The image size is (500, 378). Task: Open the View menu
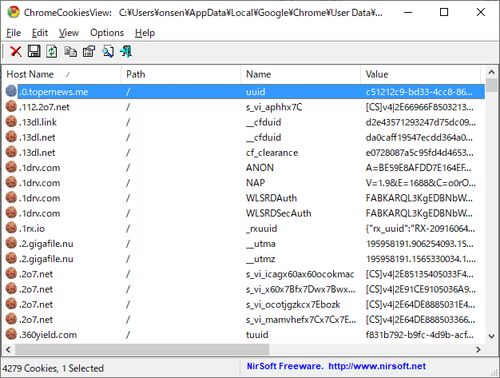(69, 33)
